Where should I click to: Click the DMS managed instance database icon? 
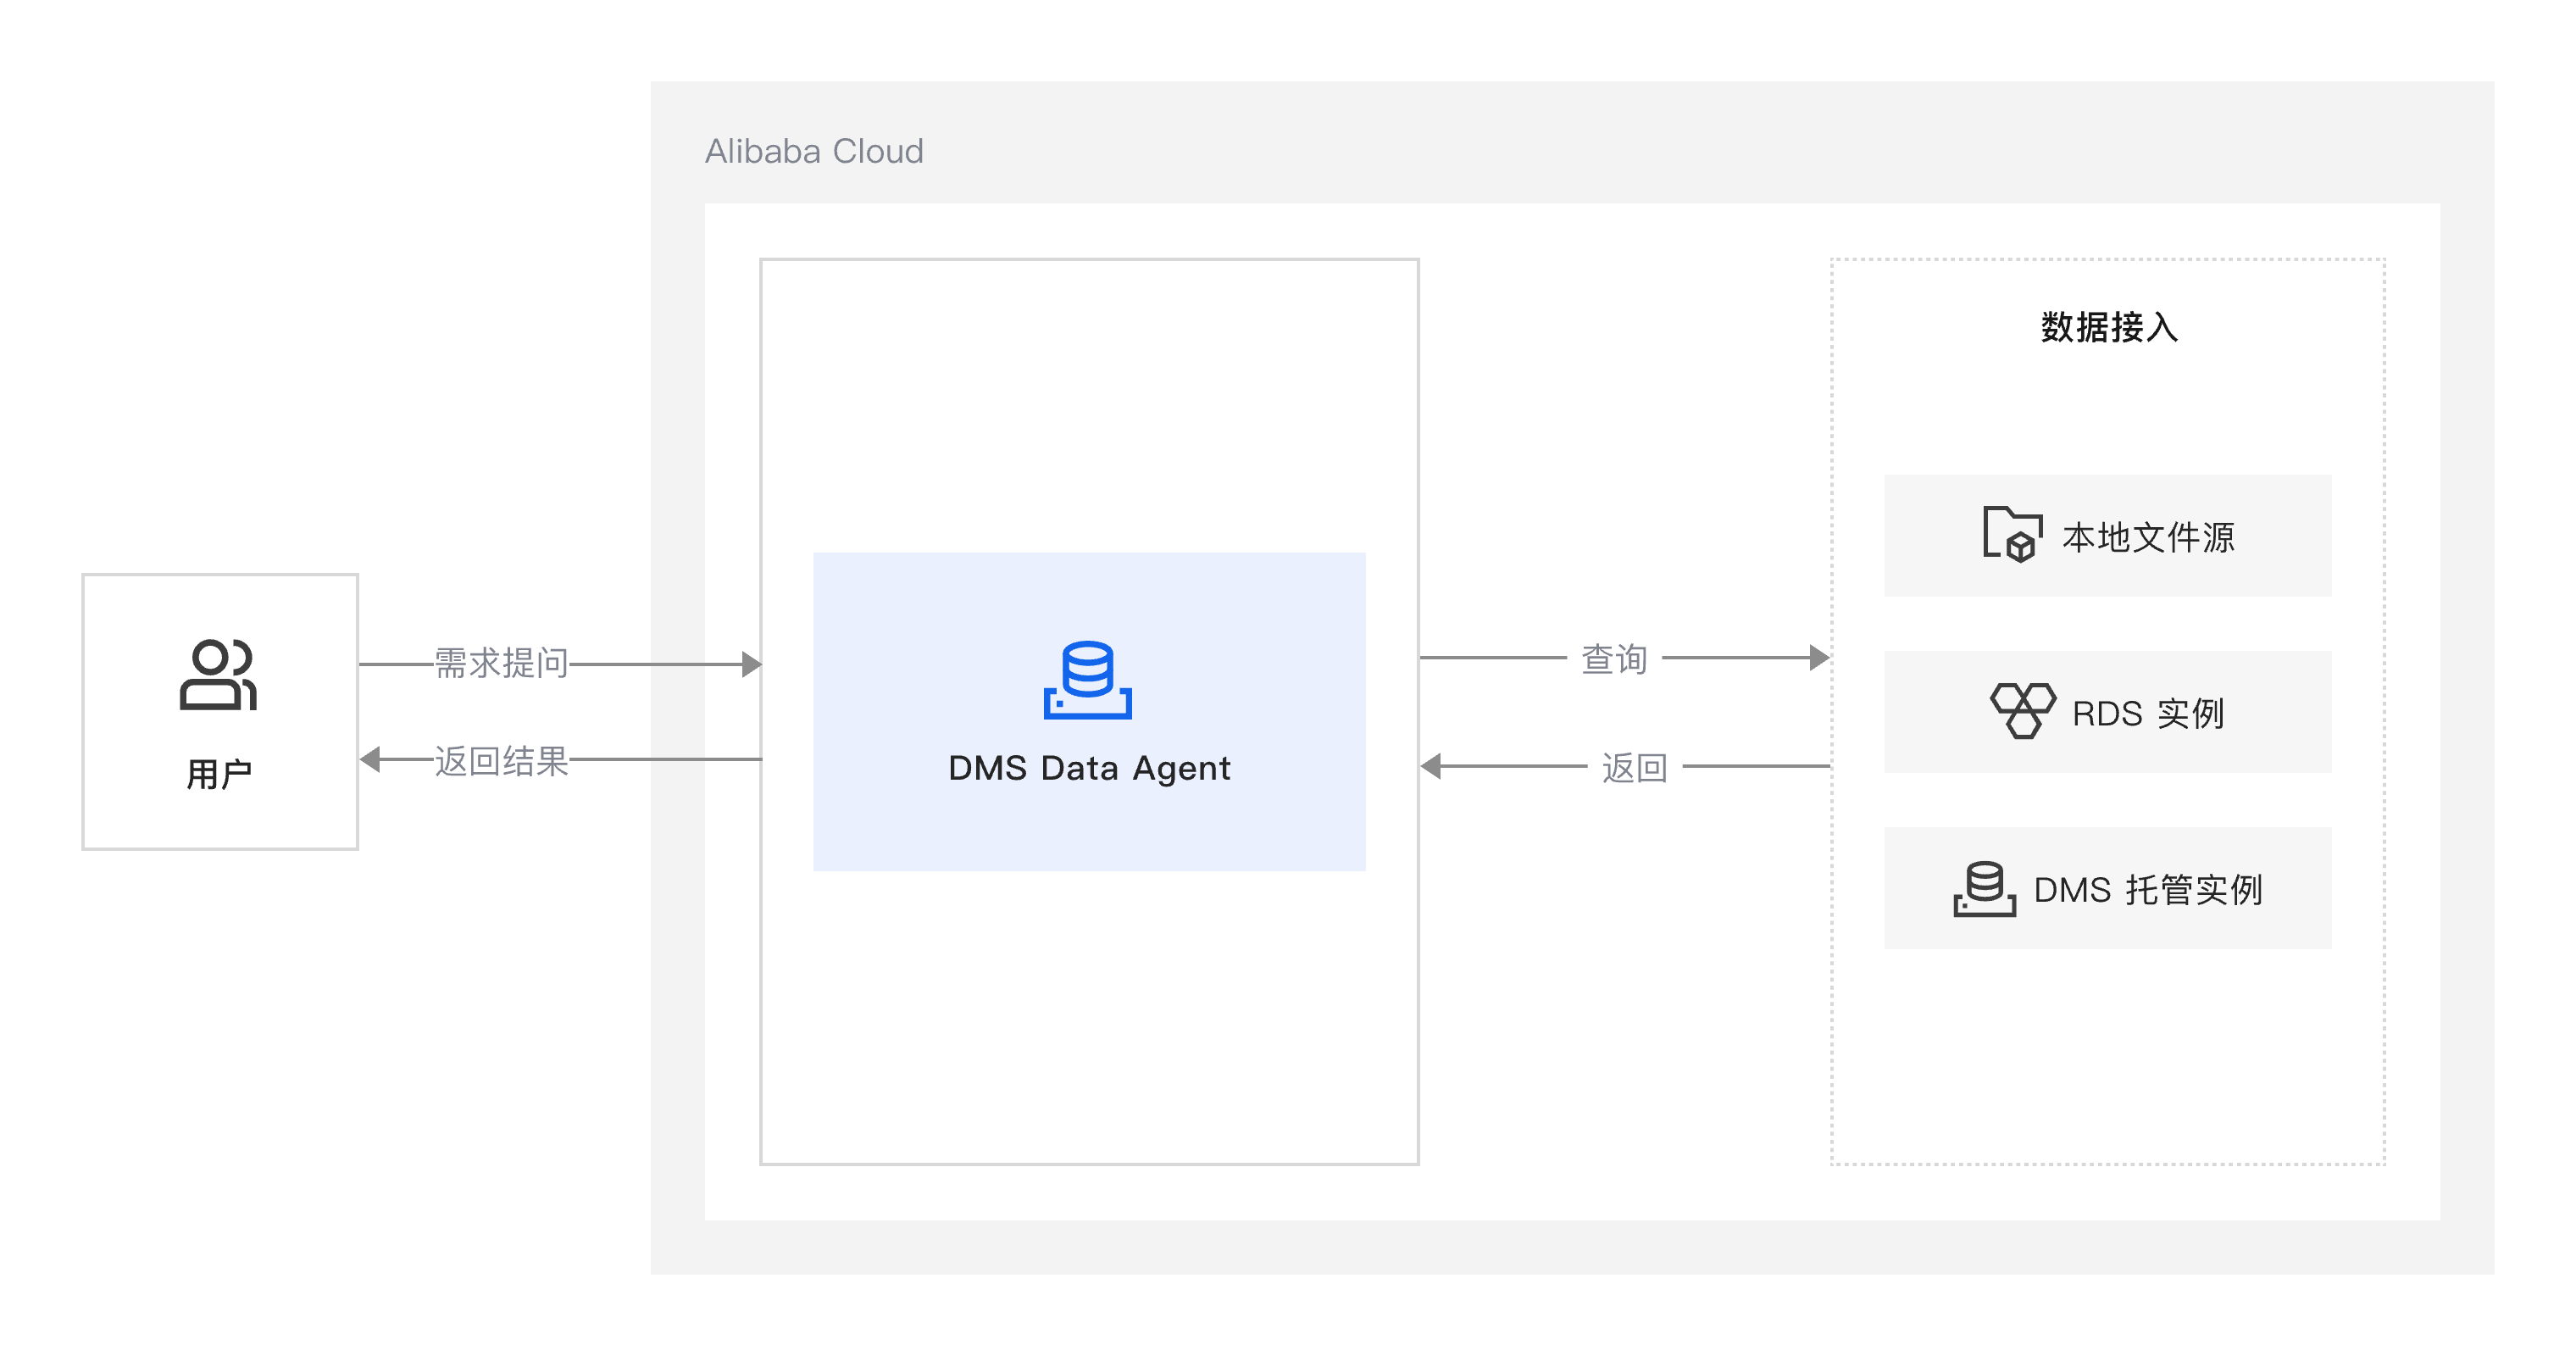[1984, 888]
